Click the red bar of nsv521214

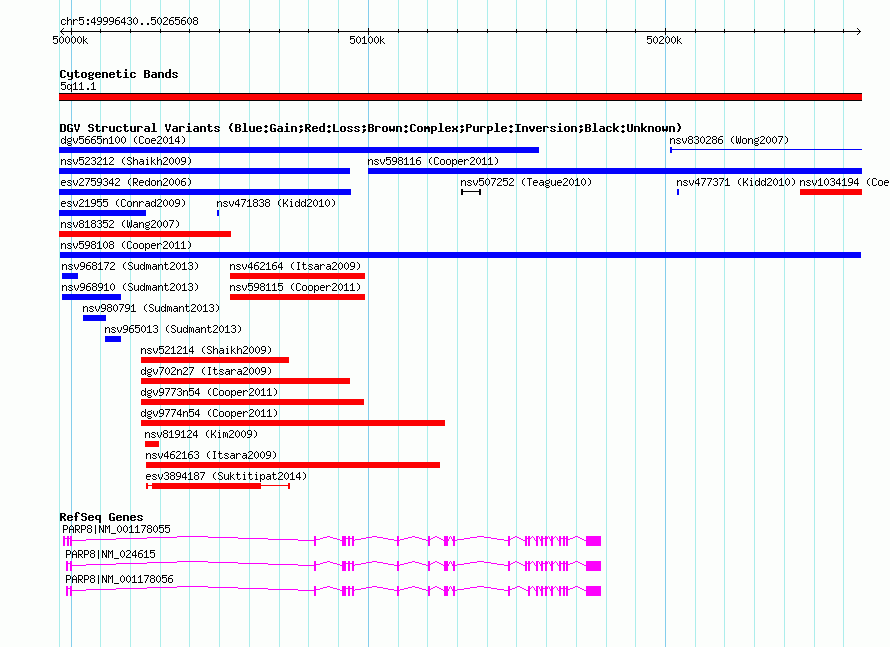tap(215, 360)
